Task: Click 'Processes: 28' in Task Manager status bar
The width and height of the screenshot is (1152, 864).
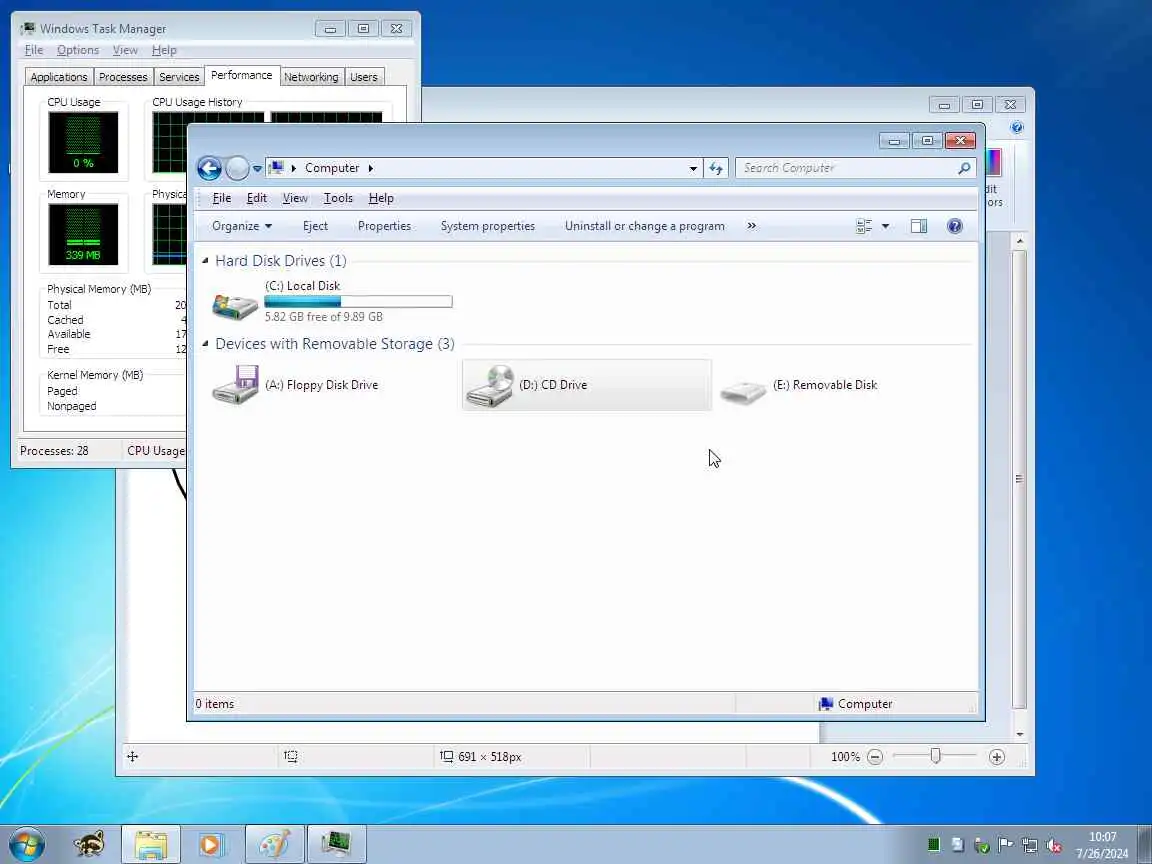Action: click(54, 450)
